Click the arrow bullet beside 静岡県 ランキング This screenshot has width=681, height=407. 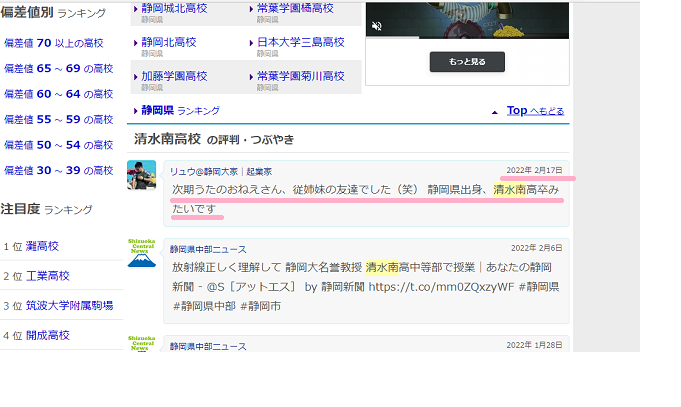click(136, 111)
